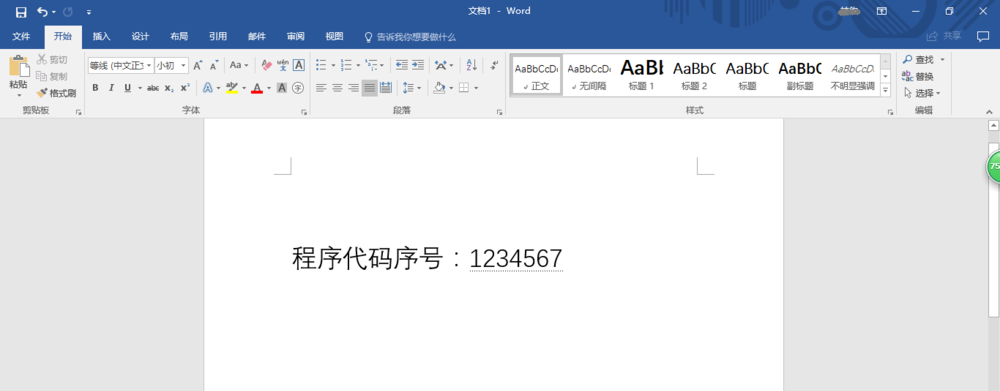Switch to the Design (设计) tab
The image size is (1000, 391).
point(140,36)
